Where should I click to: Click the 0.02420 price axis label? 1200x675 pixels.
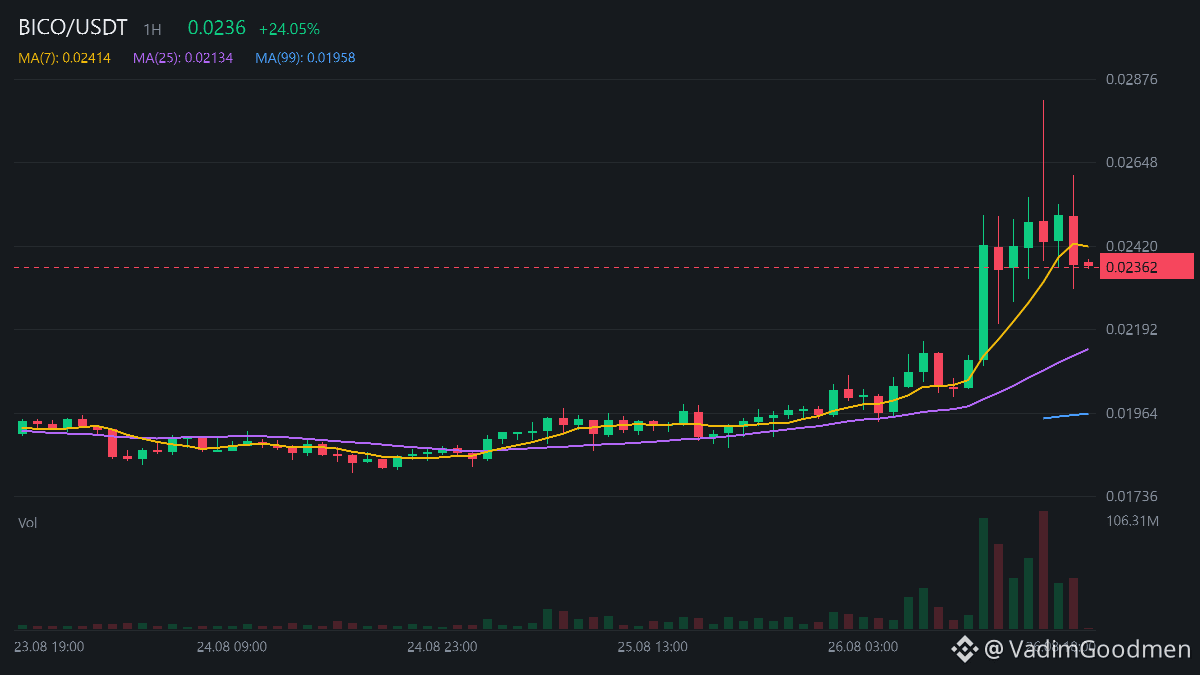pyautogui.click(x=1132, y=246)
